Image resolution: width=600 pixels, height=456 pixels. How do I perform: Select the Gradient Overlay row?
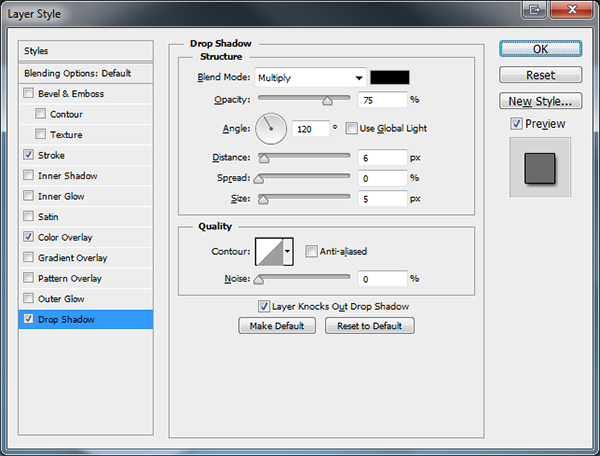point(86,257)
